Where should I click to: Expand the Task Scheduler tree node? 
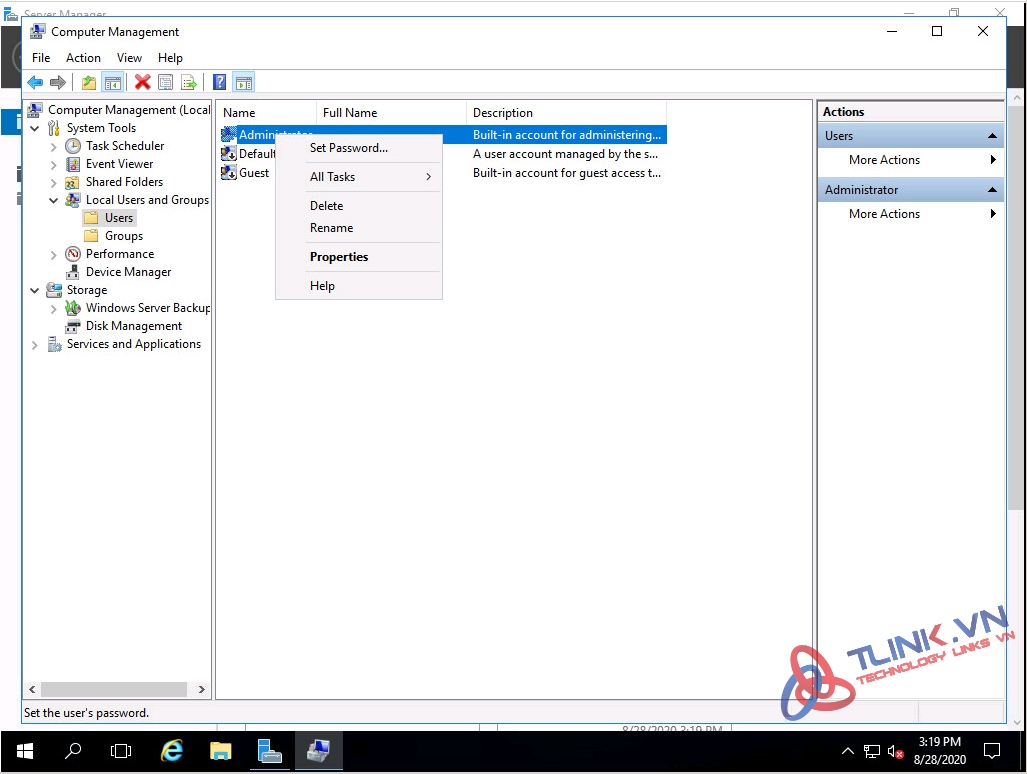tap(54, 147)
